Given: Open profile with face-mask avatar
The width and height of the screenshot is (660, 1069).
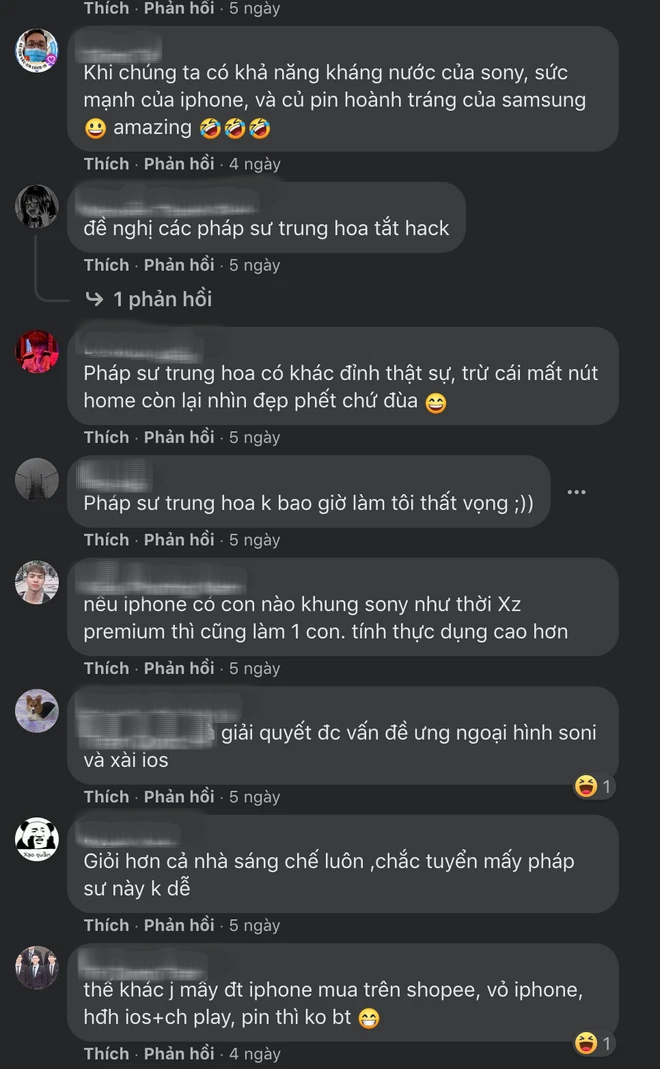Looking at the screenshot, I should click(37, 50).
